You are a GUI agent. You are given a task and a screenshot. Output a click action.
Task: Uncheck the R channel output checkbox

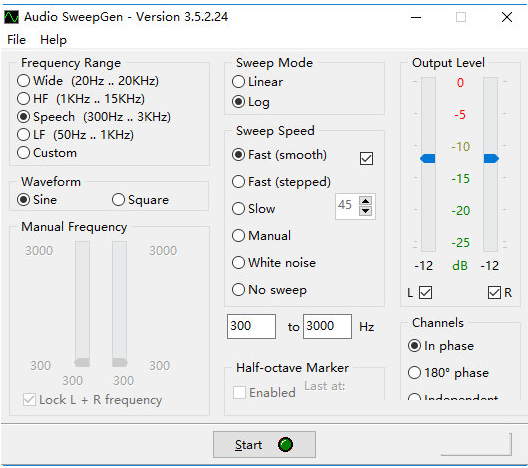[494, 292]
